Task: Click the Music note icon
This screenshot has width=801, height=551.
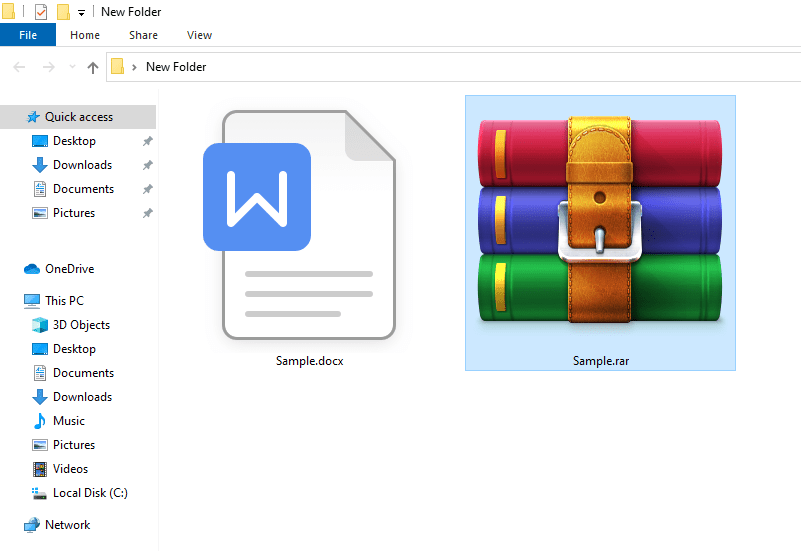Action: click(39, 421)
